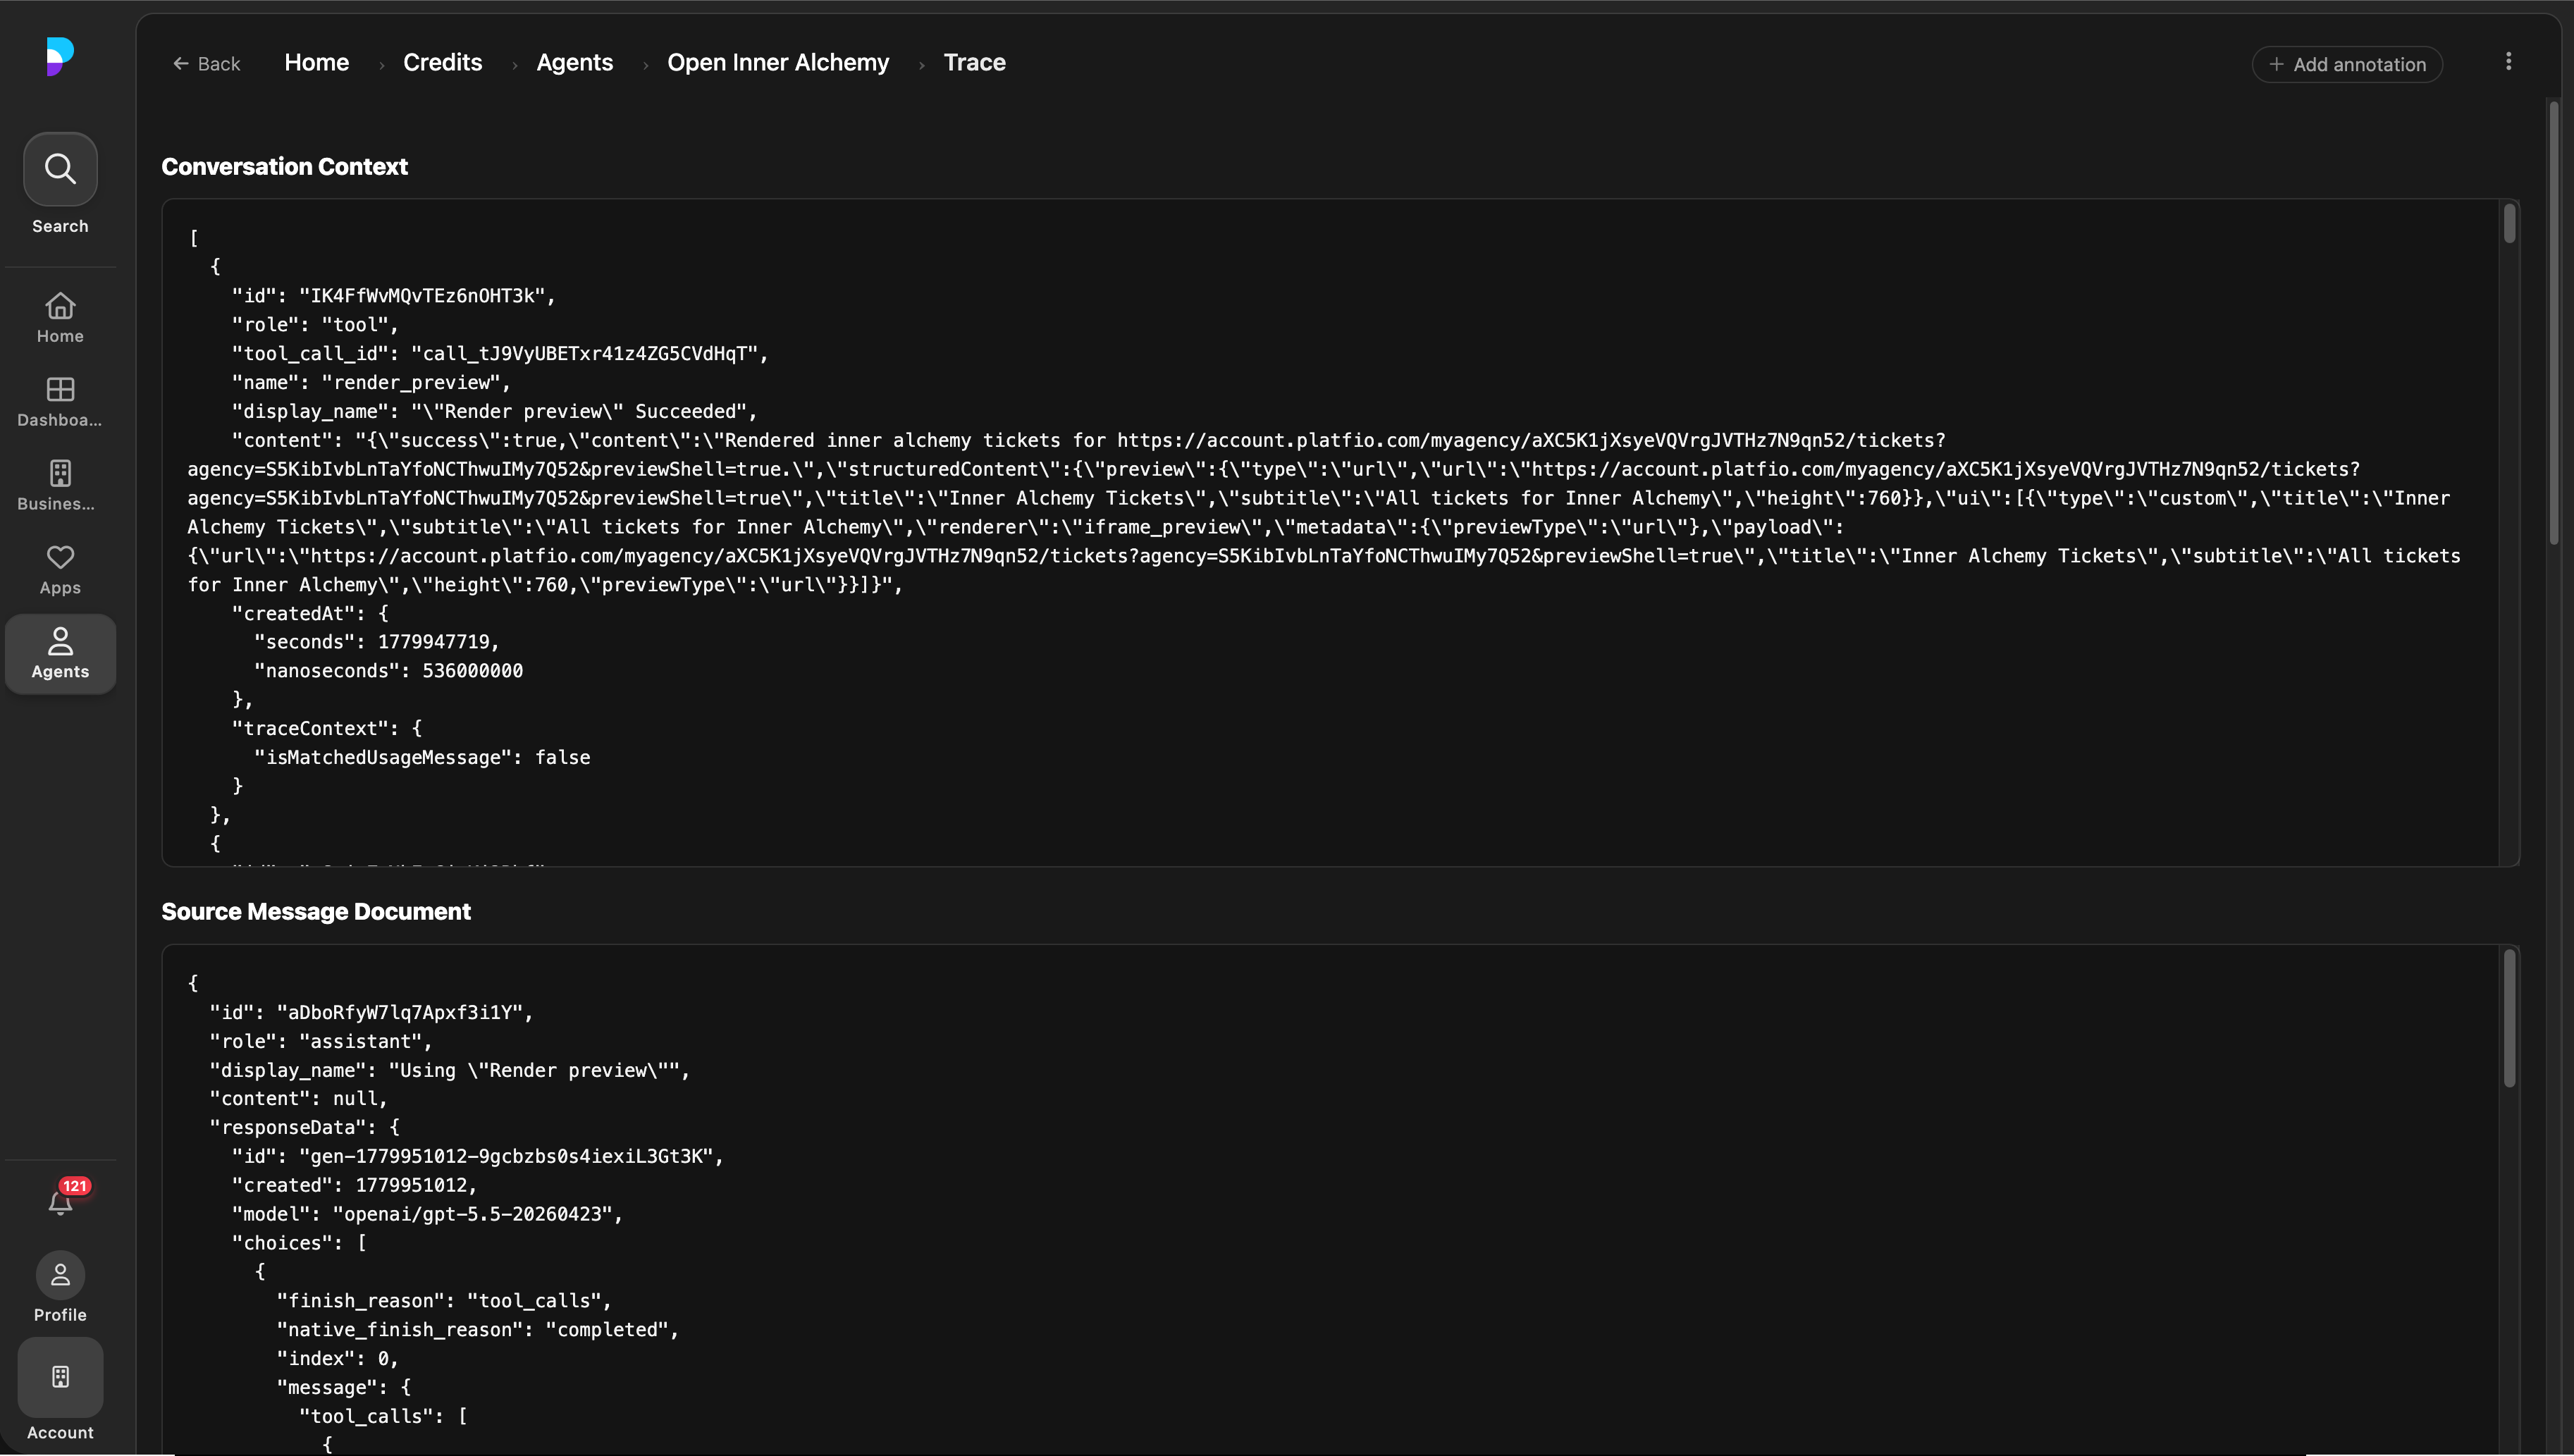Click the native_finish_reason completed line
The height and width of the screenshot is (1456, 2574).
coord(478,1330)
